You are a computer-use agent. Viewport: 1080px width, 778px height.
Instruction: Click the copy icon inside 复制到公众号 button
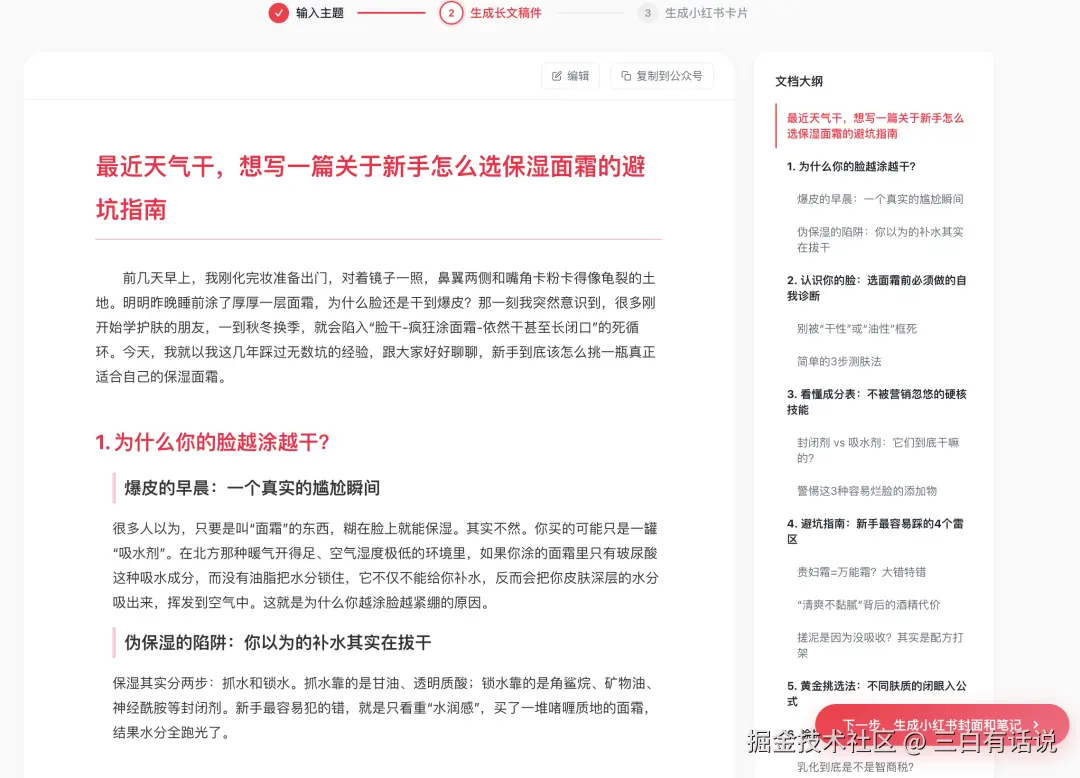point(625,75)
